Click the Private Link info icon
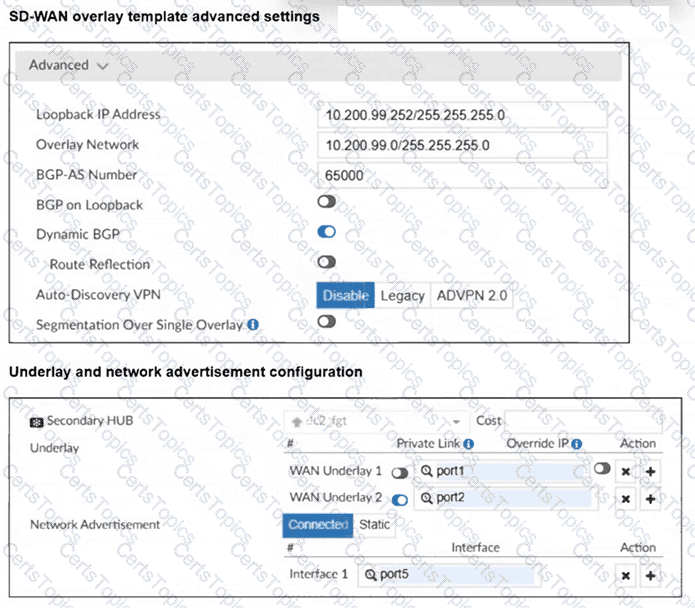This screenshot has height=608, width=695. click(469, 444)
